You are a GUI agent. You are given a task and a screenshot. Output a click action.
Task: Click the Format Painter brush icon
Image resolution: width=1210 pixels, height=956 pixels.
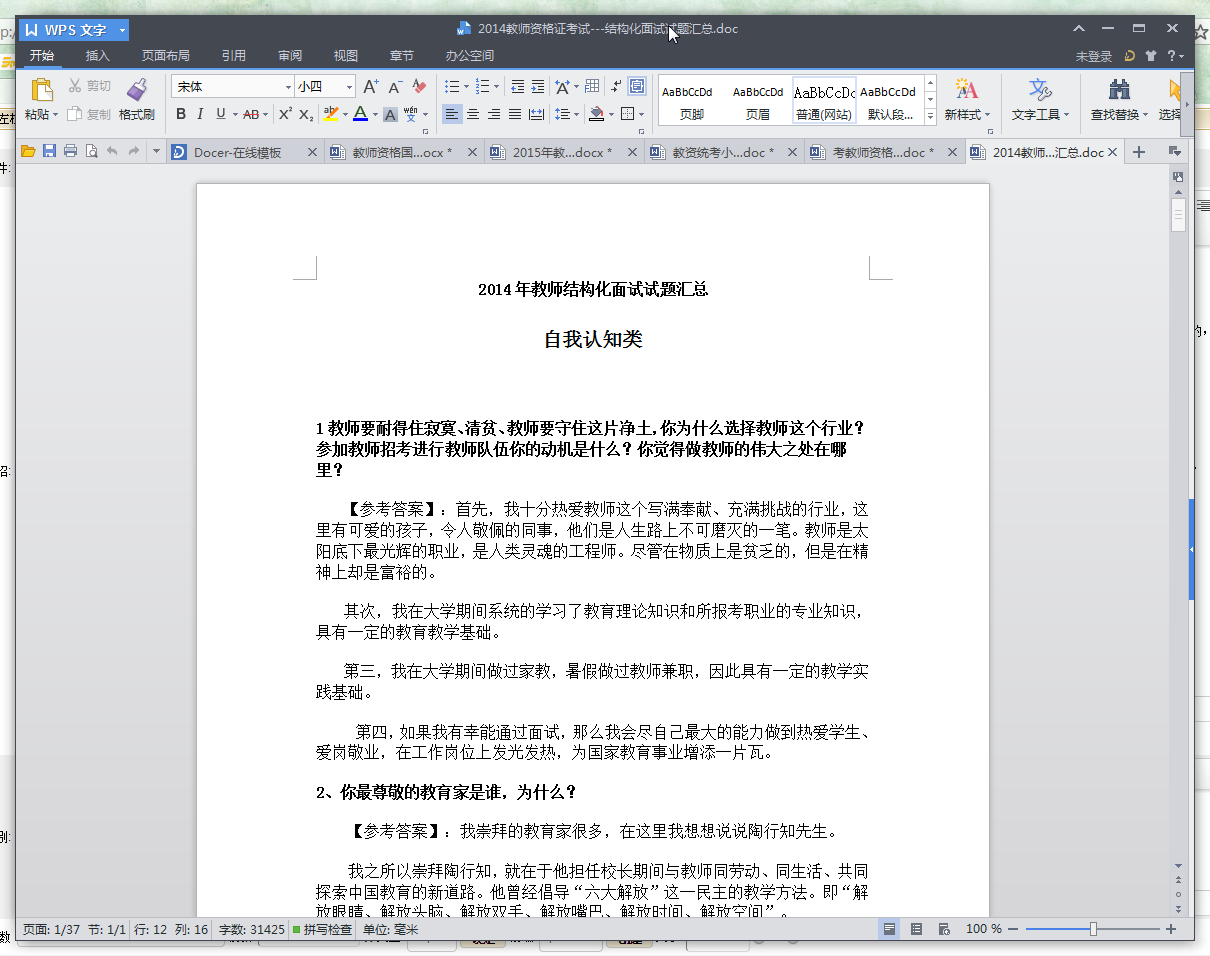pos(137,90)
